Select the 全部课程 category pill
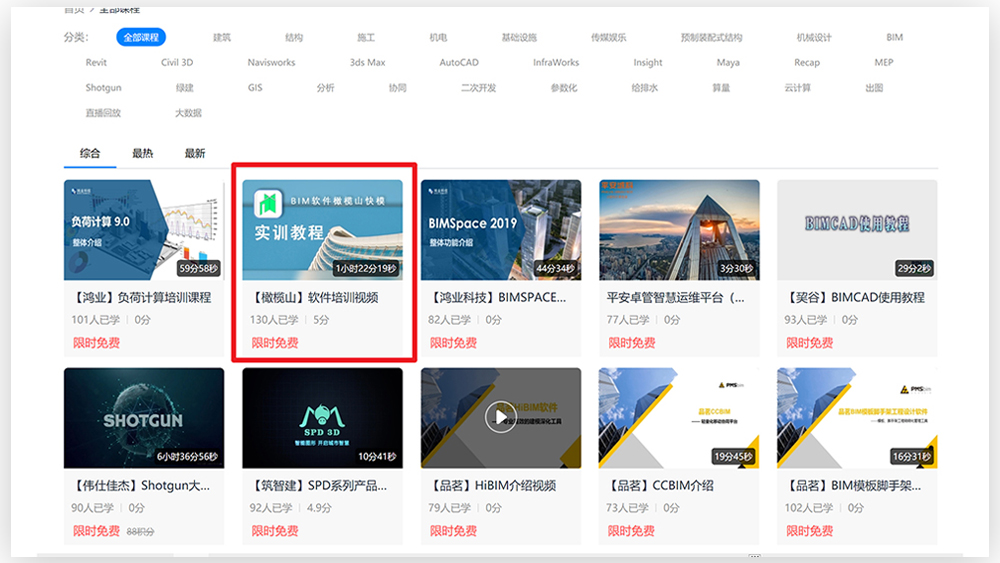This screenshot has height=563, width=1000. pyautogui.click(x=141, y=37)
